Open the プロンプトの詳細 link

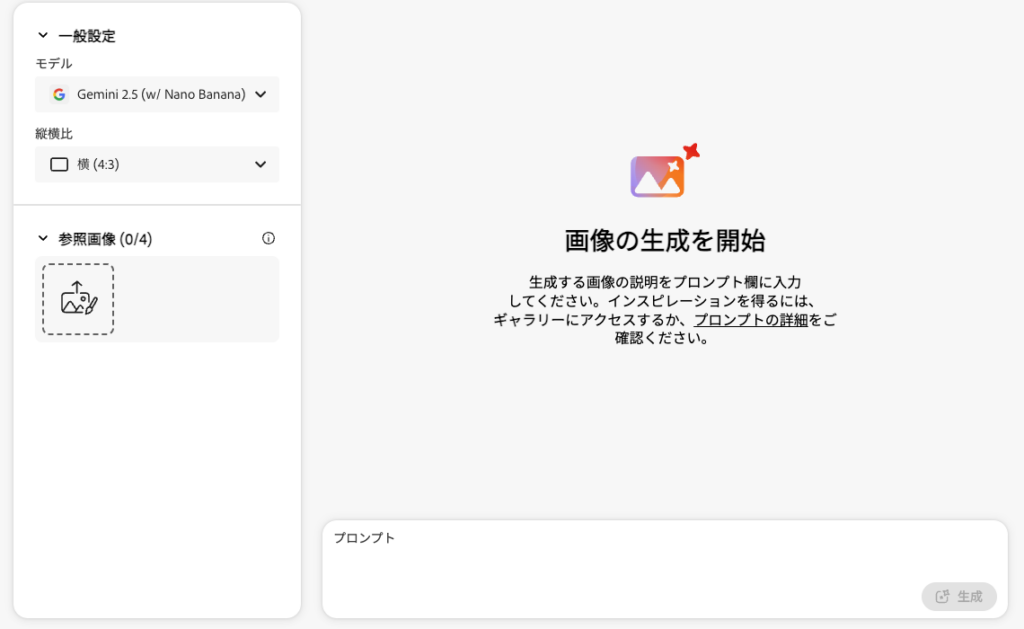[750, 320]
